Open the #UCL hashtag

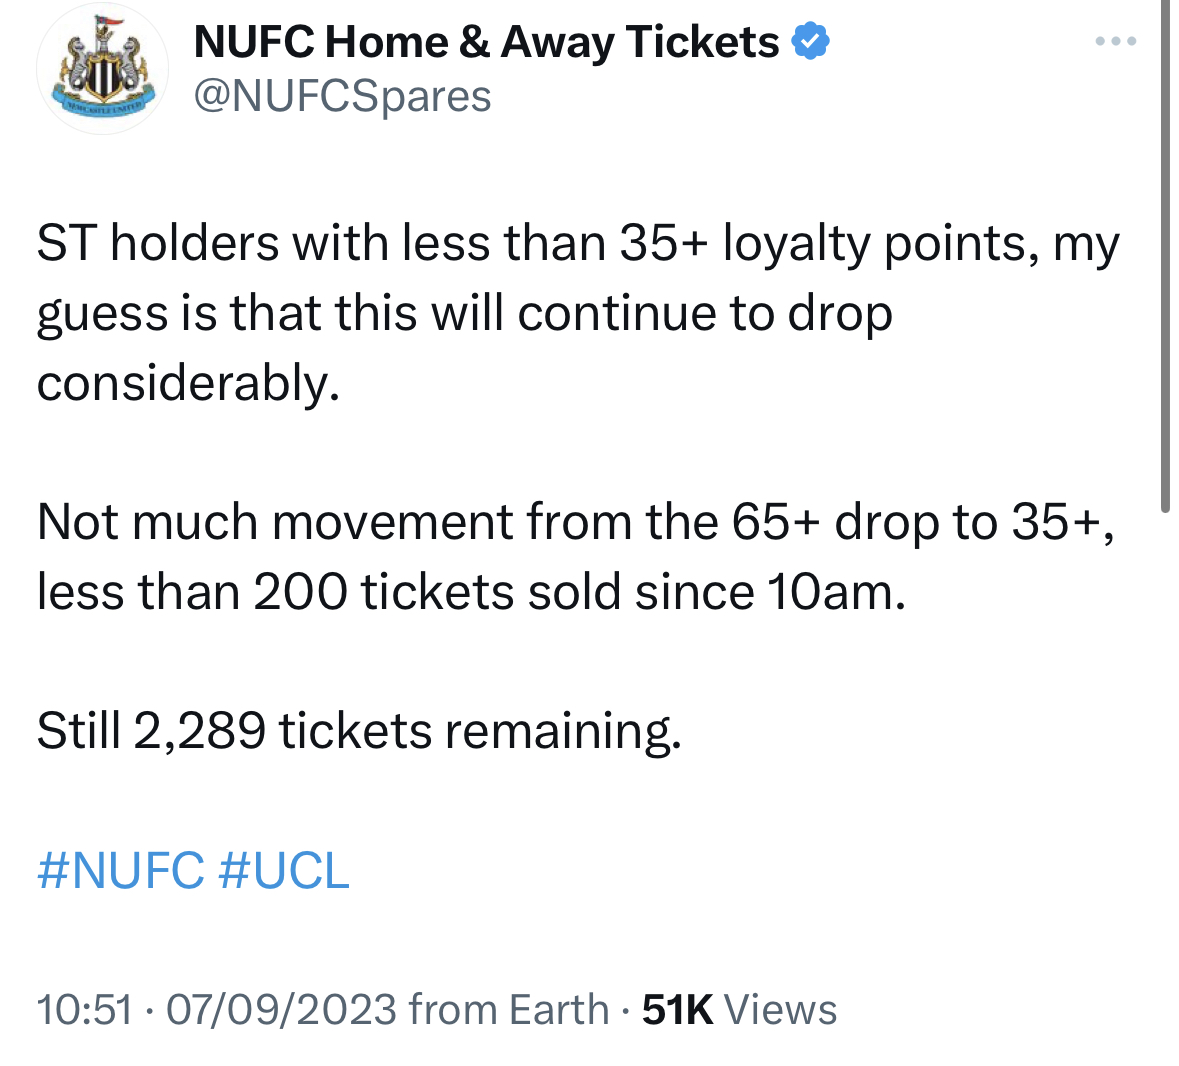click(x=283, y=871)
